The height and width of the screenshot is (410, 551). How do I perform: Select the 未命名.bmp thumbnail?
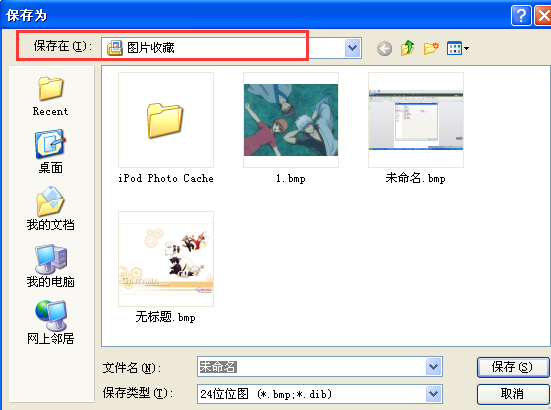[x=416, y=120]
